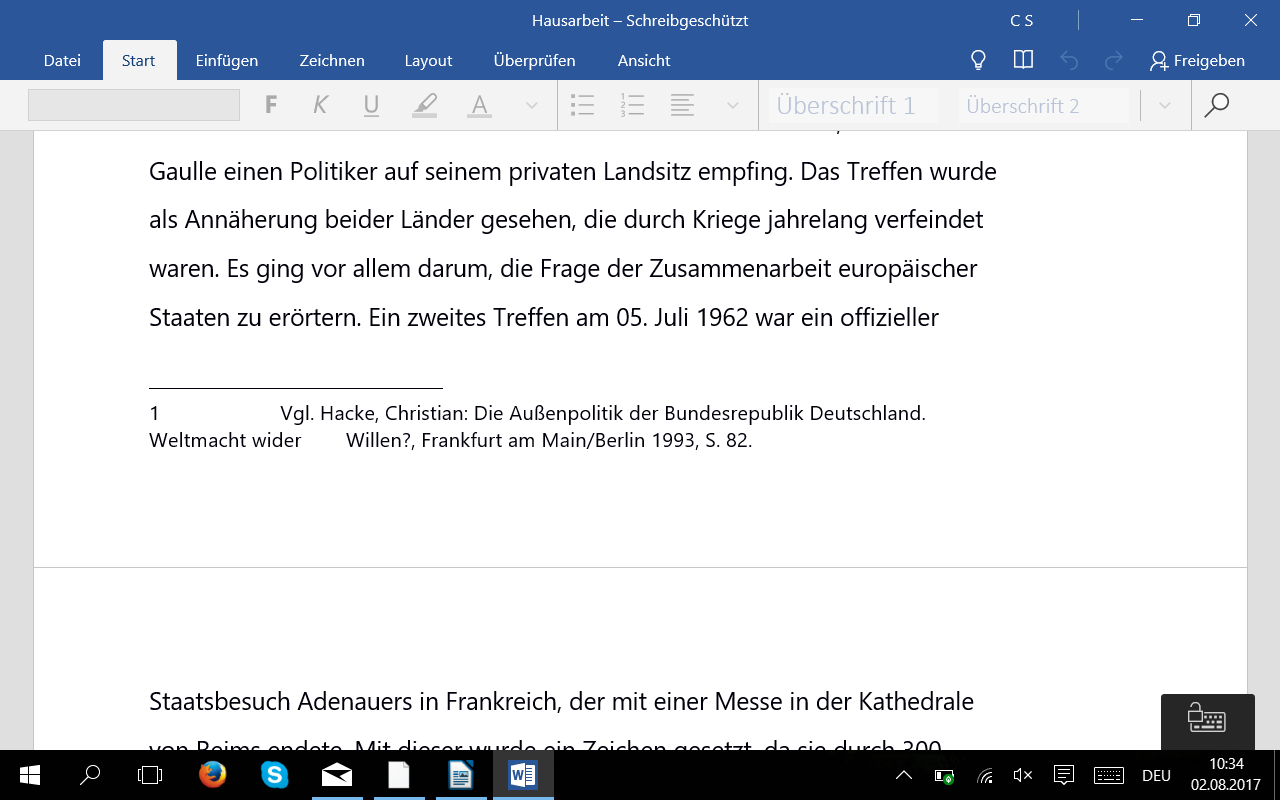Screen dimensions: 1280x800
Task: Switch to Word taskbar icon
Action: pyautogui.click(x=522, y=775)
